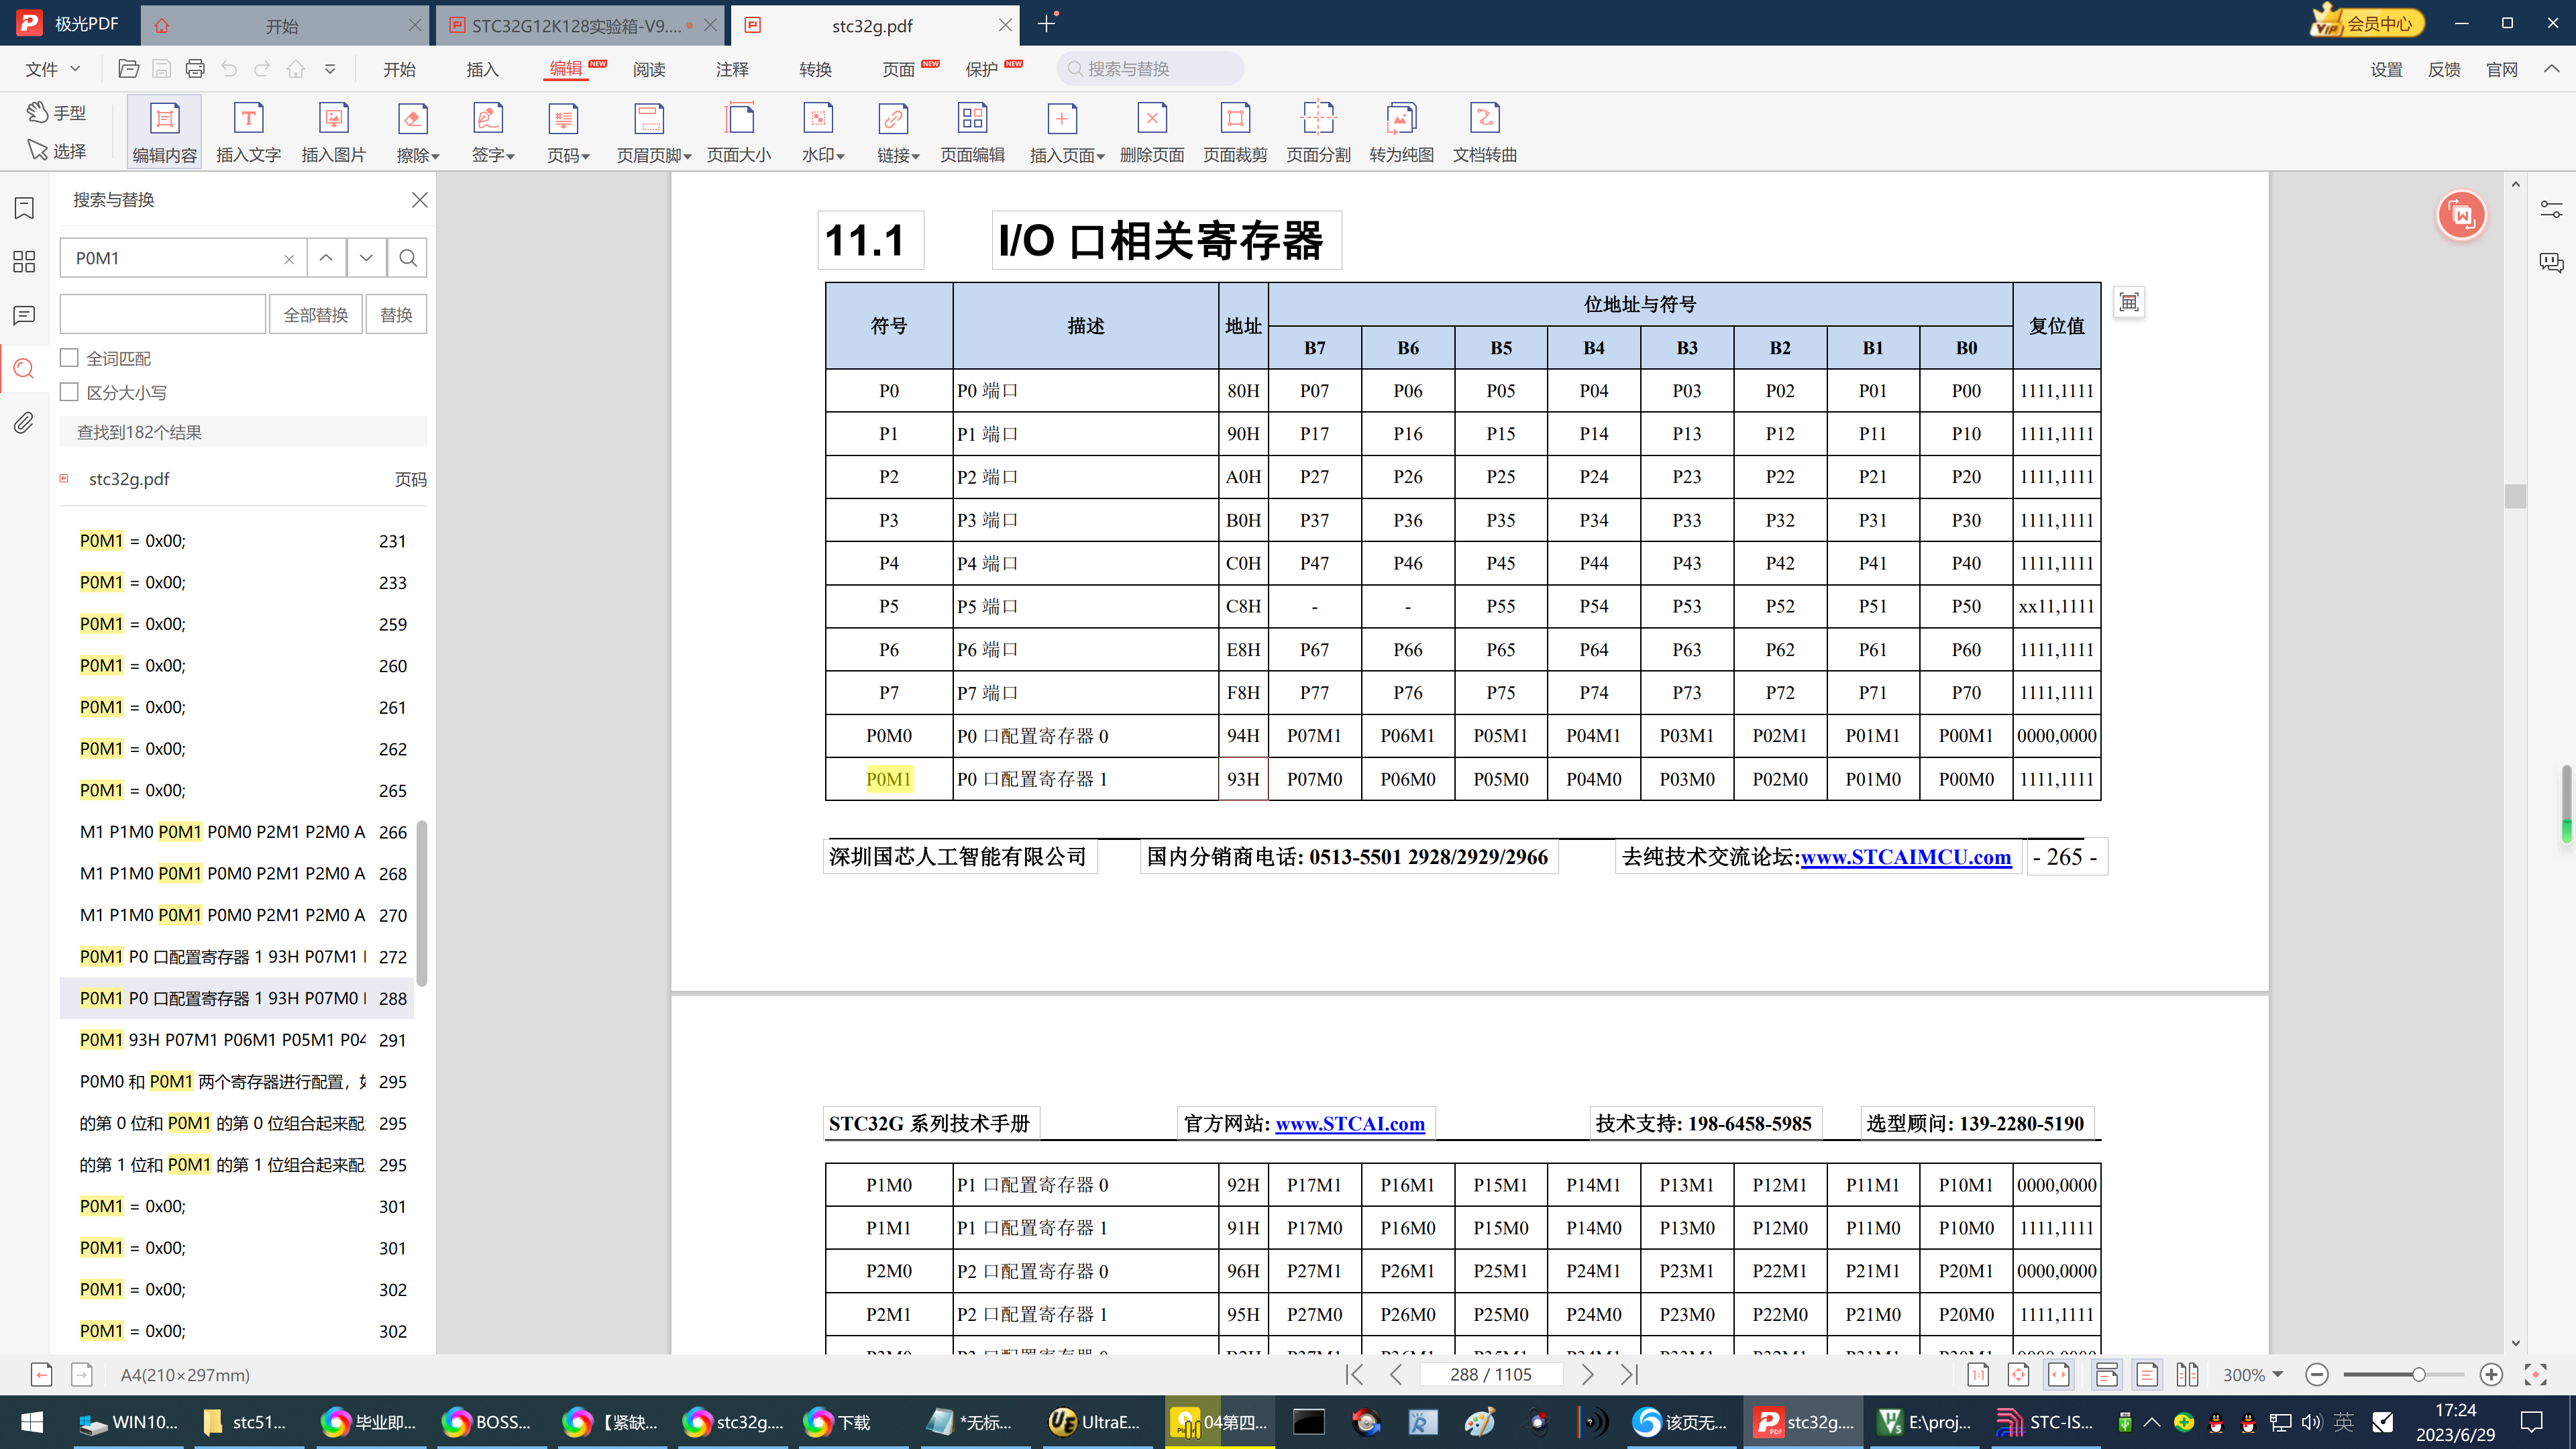Open the comments panel in left sidebar
This screenshot has height=1449, width=2576.
[x=24, y=316]
